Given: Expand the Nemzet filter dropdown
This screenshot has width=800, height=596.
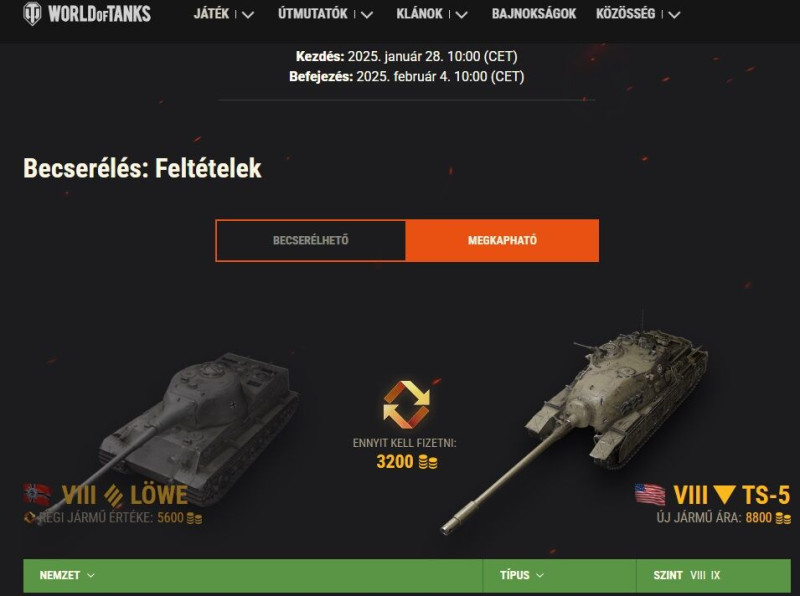Looking at the screenshot, I should pyautogui.click(x=67, y=575).
